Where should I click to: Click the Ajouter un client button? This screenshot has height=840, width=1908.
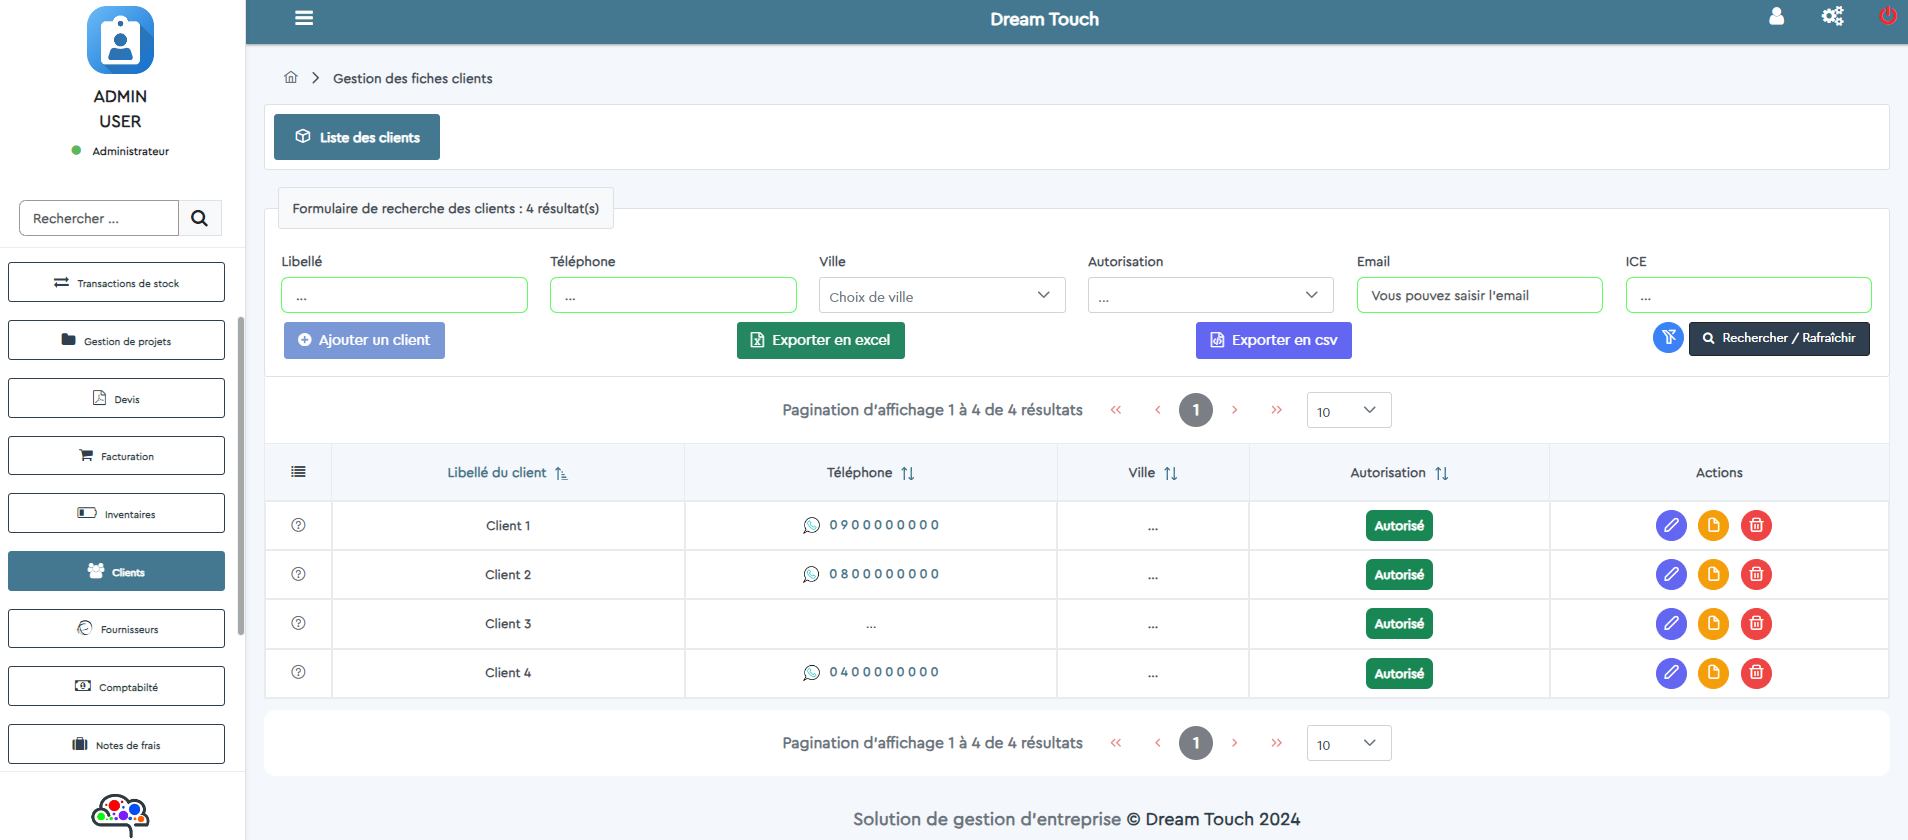coord(364,340)
